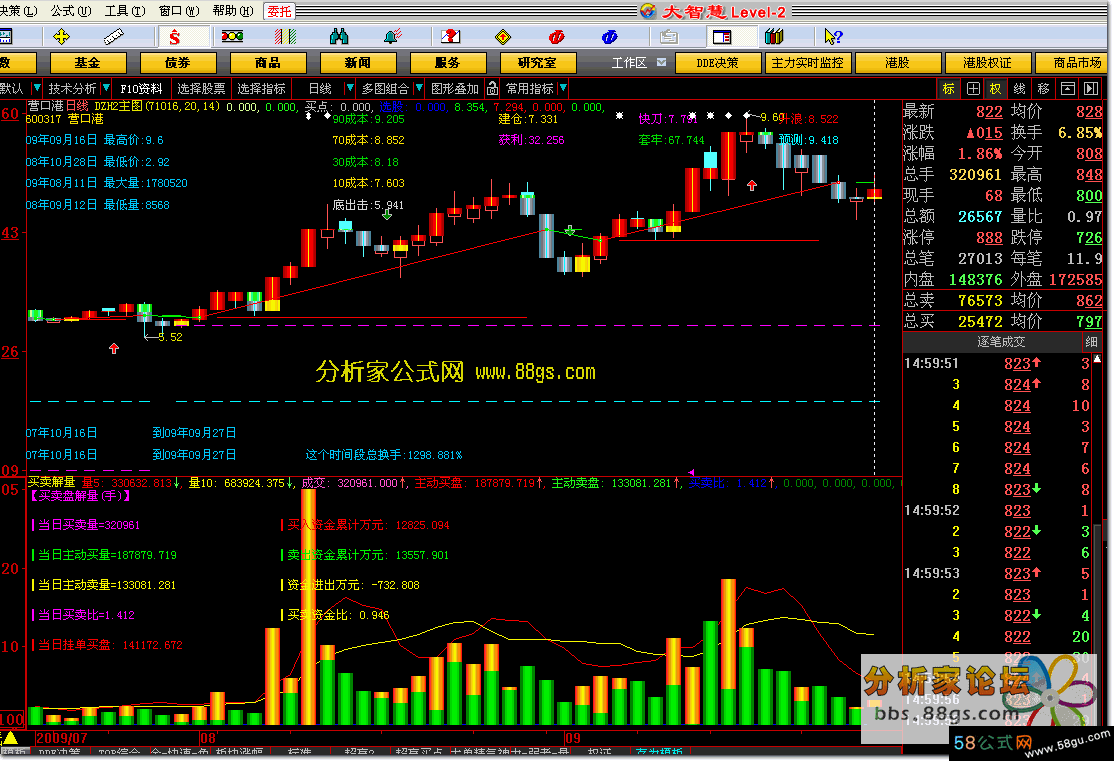Open the traffic-light signal icon in toolbar

coord(232,36)
